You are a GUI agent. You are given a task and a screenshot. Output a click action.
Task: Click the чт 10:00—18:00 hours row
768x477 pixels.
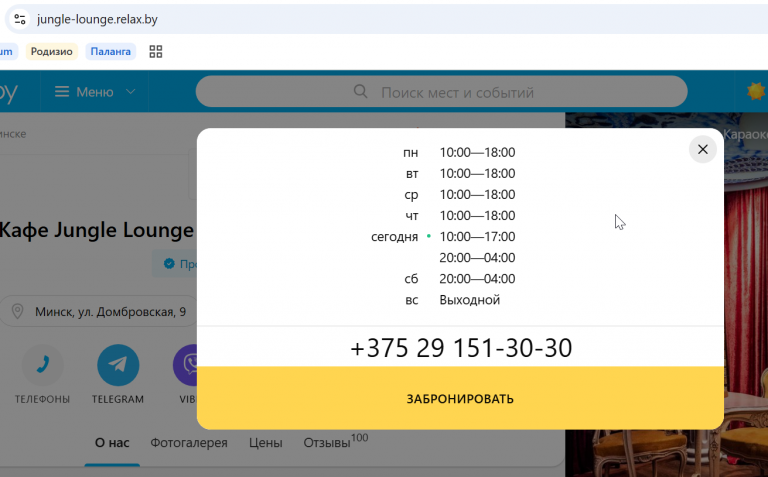[460, 215]
